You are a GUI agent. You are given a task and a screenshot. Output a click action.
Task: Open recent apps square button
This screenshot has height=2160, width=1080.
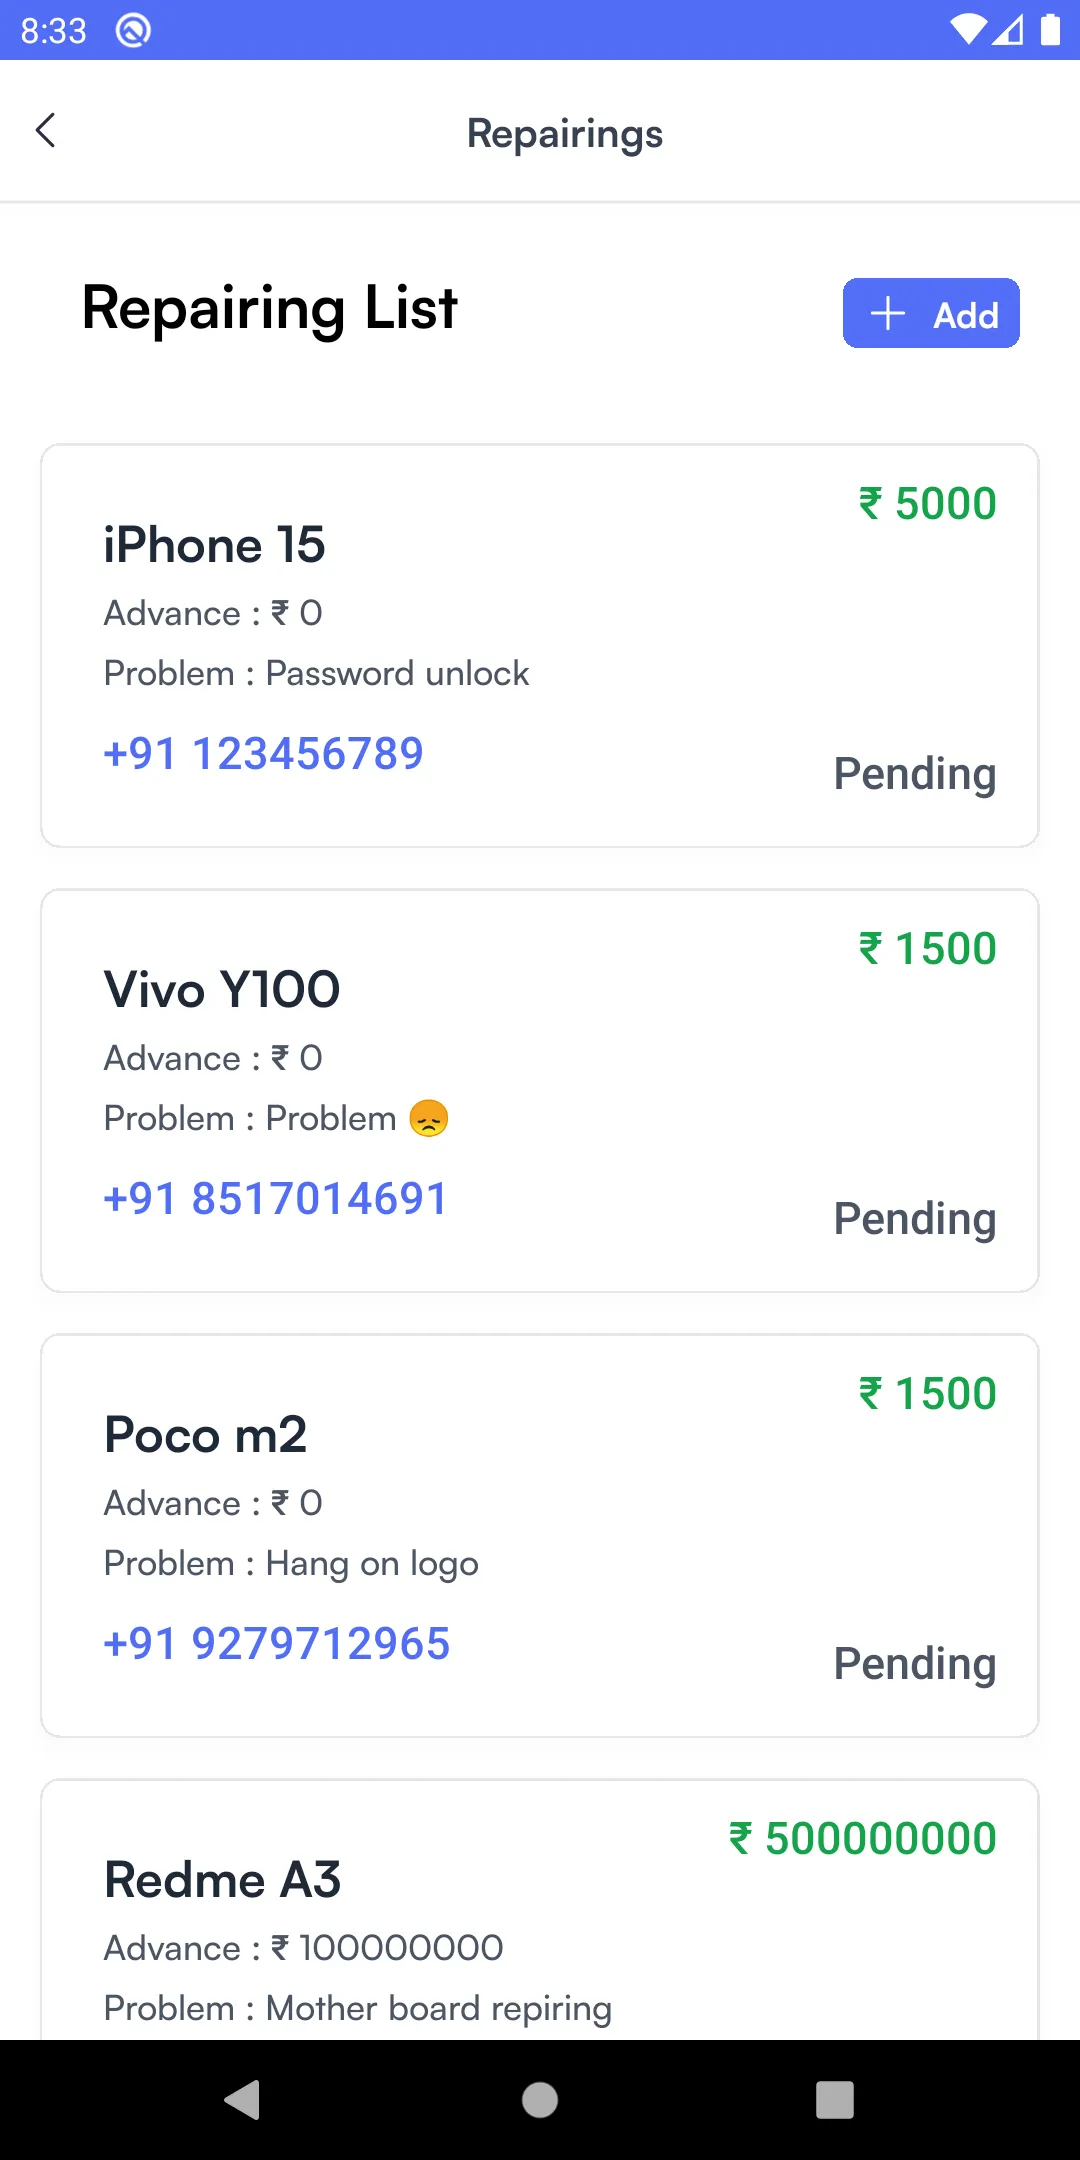[x=834, y=2099]
